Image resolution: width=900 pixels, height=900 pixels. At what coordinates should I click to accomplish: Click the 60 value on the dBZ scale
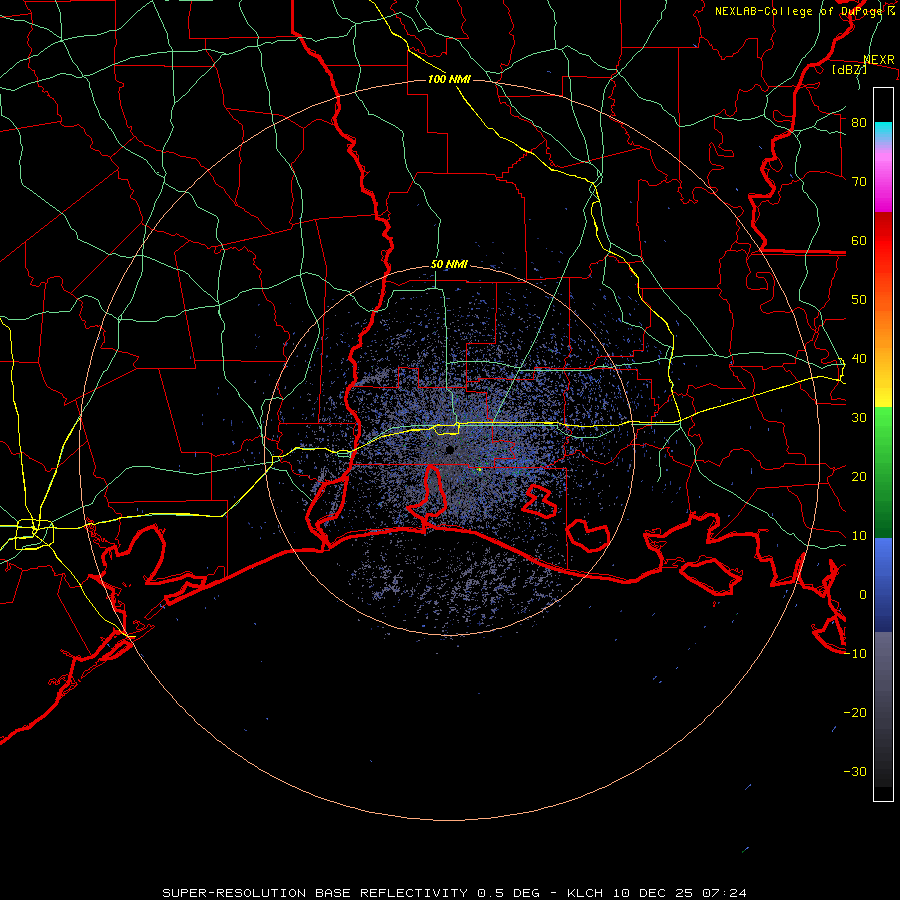click(859, 241)
